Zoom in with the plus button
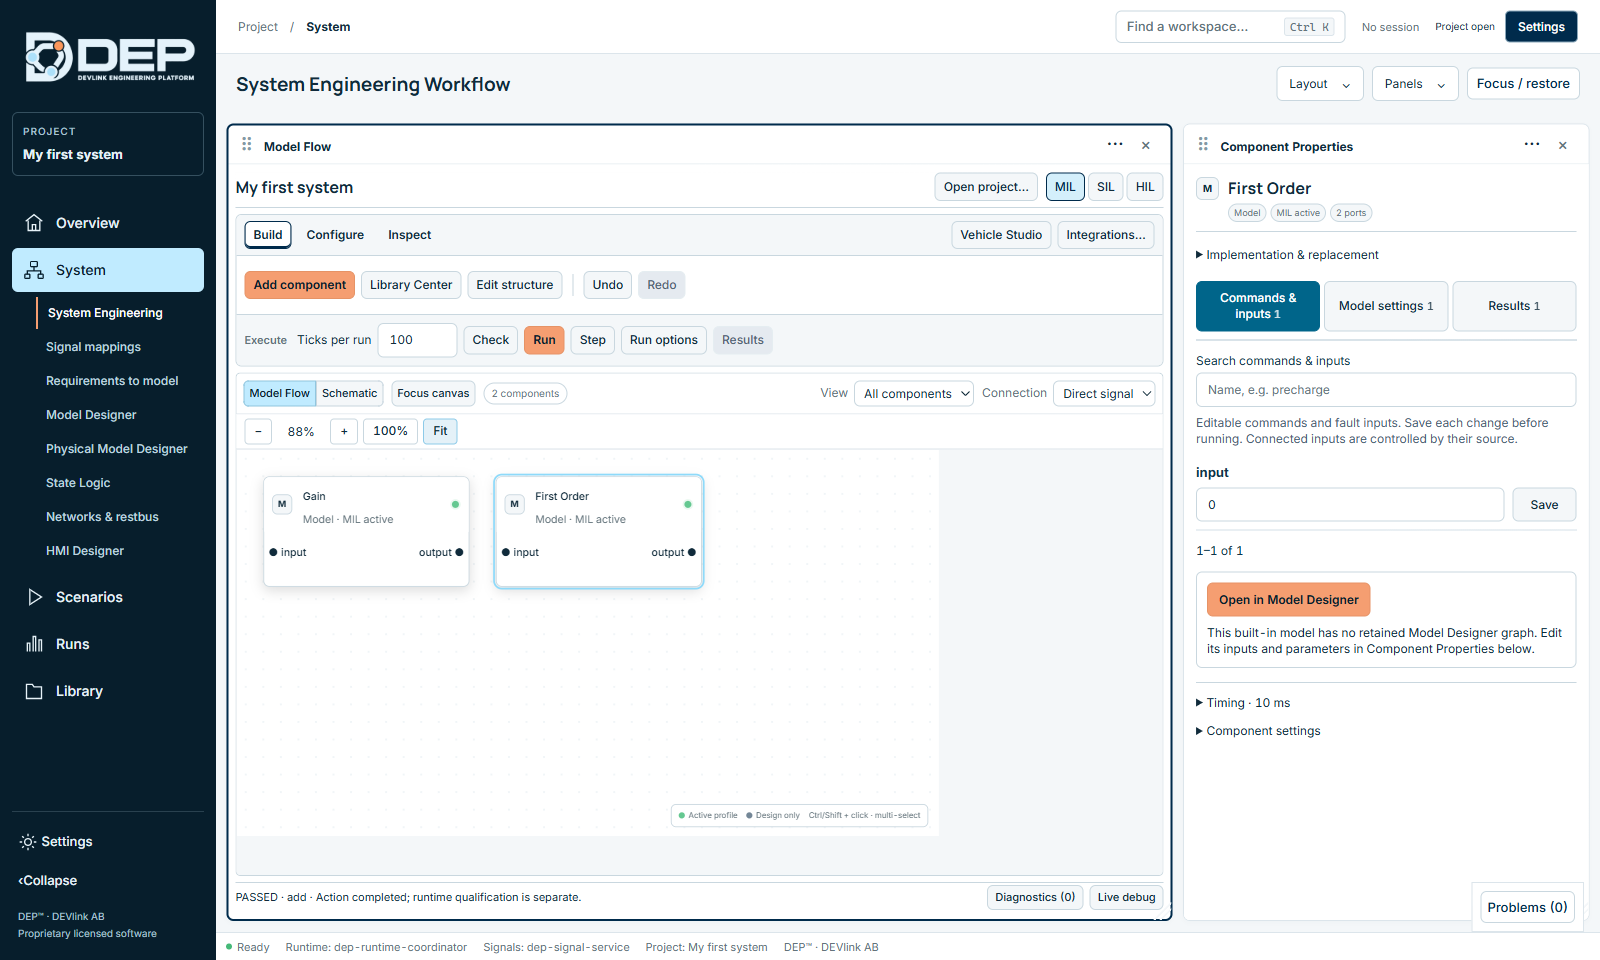This screenshot has height=960, width=1600. pyautogui.click(x=344, y=431)
